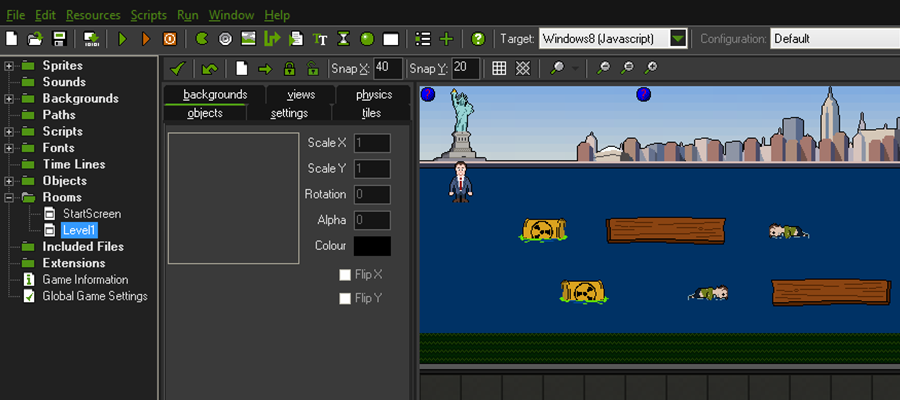Open the Window menu

click(x=232, y=15)
